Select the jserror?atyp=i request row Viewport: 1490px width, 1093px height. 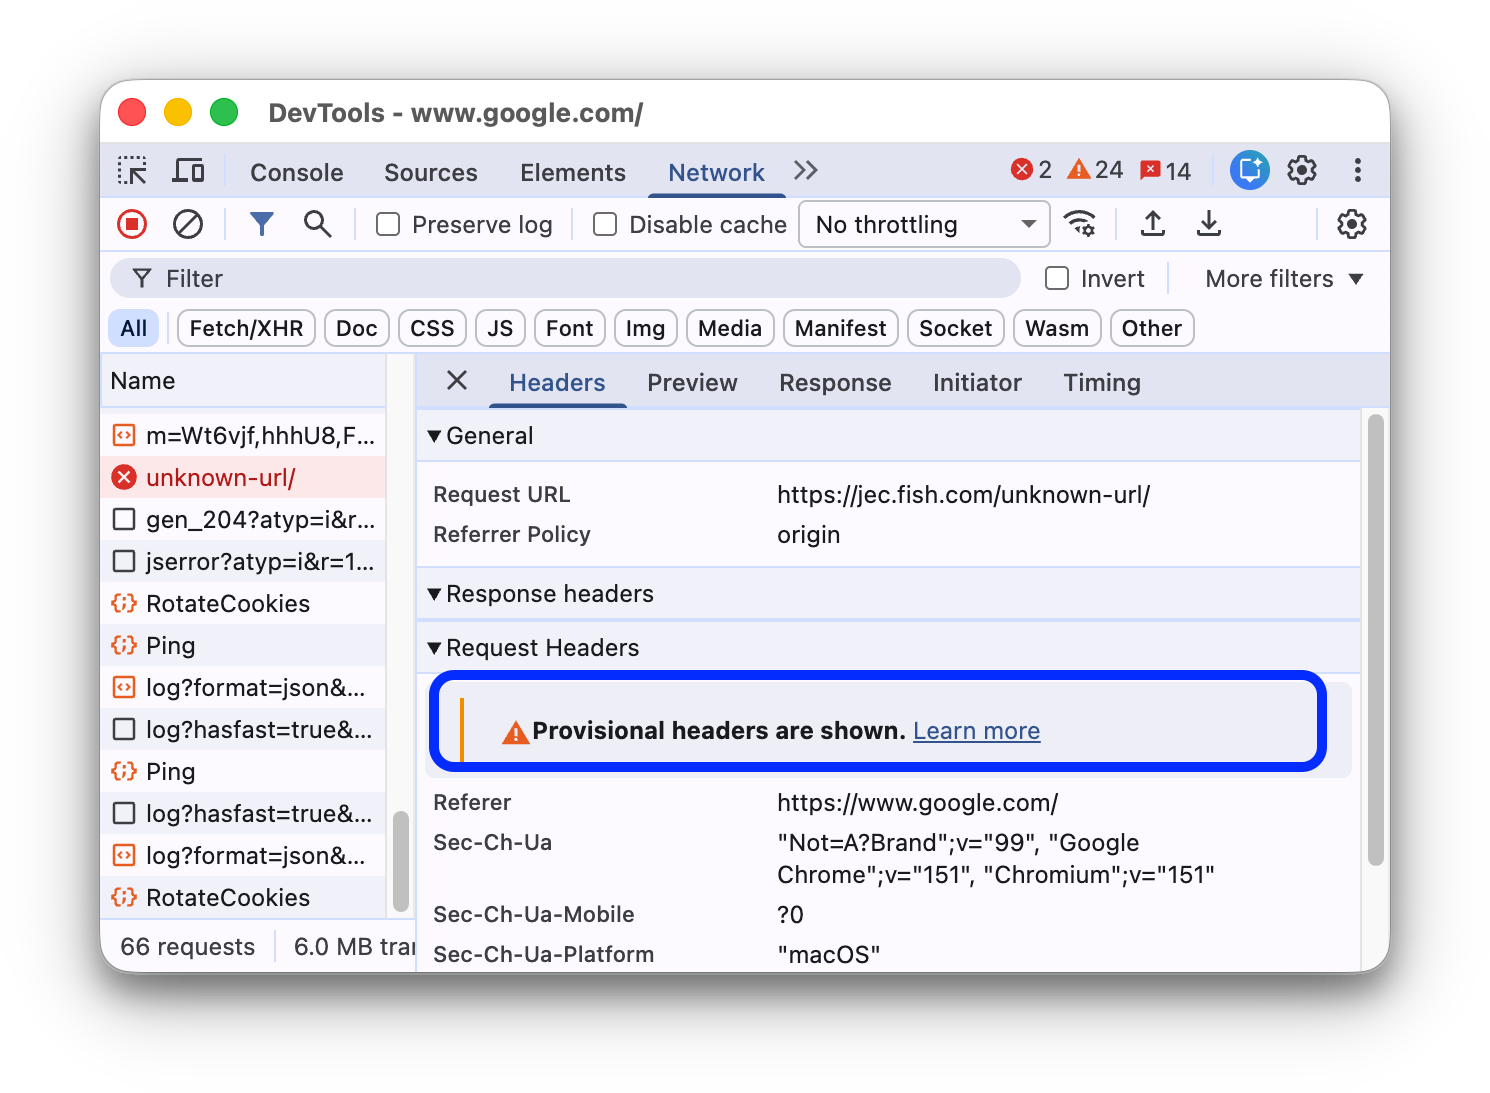coord(243,562)
